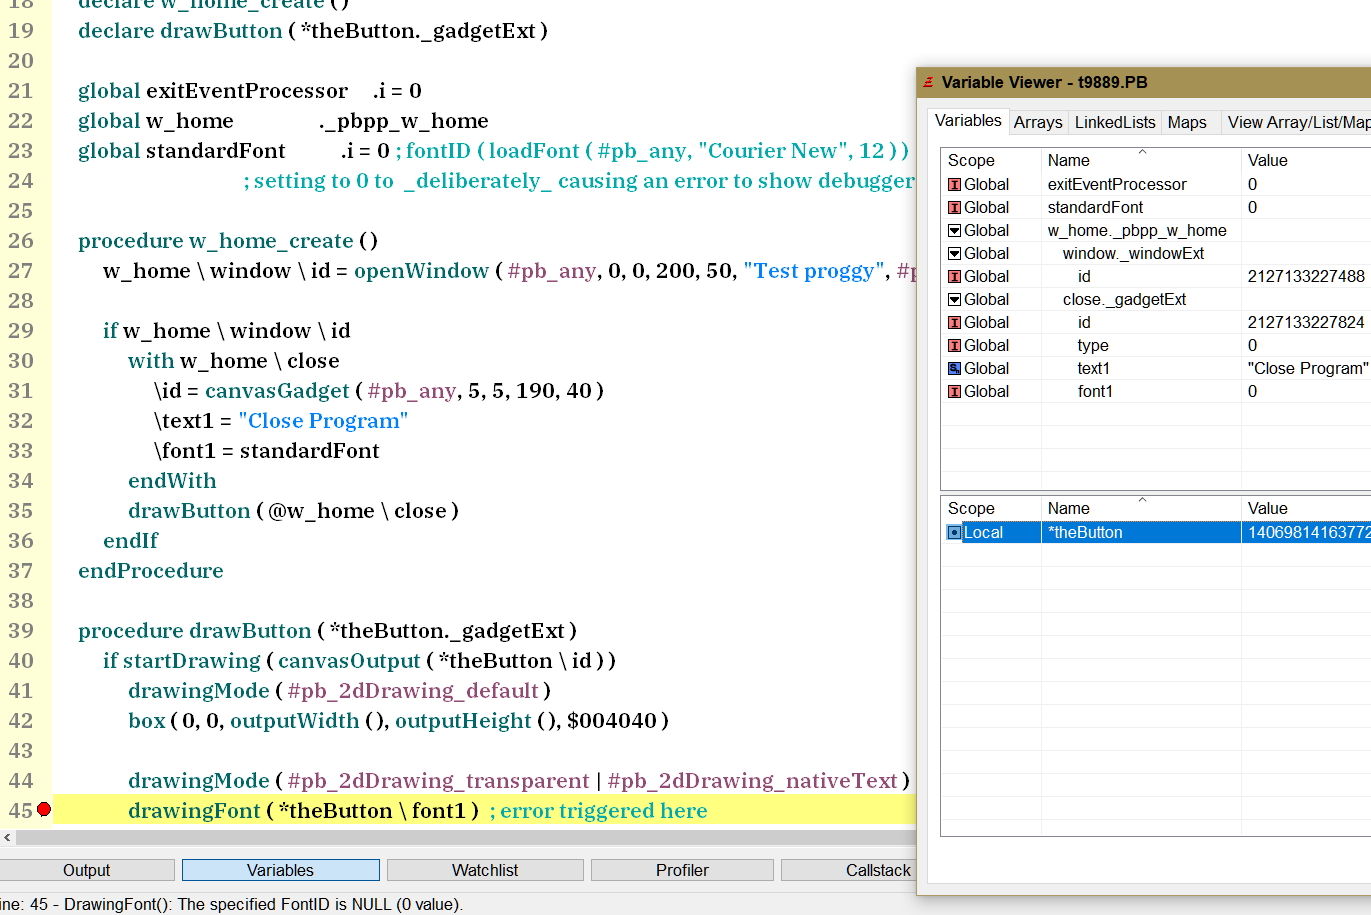Screen dimensions: 1371x915
Task: Click the font1 name cell
Action: (x=1095, y=391)
